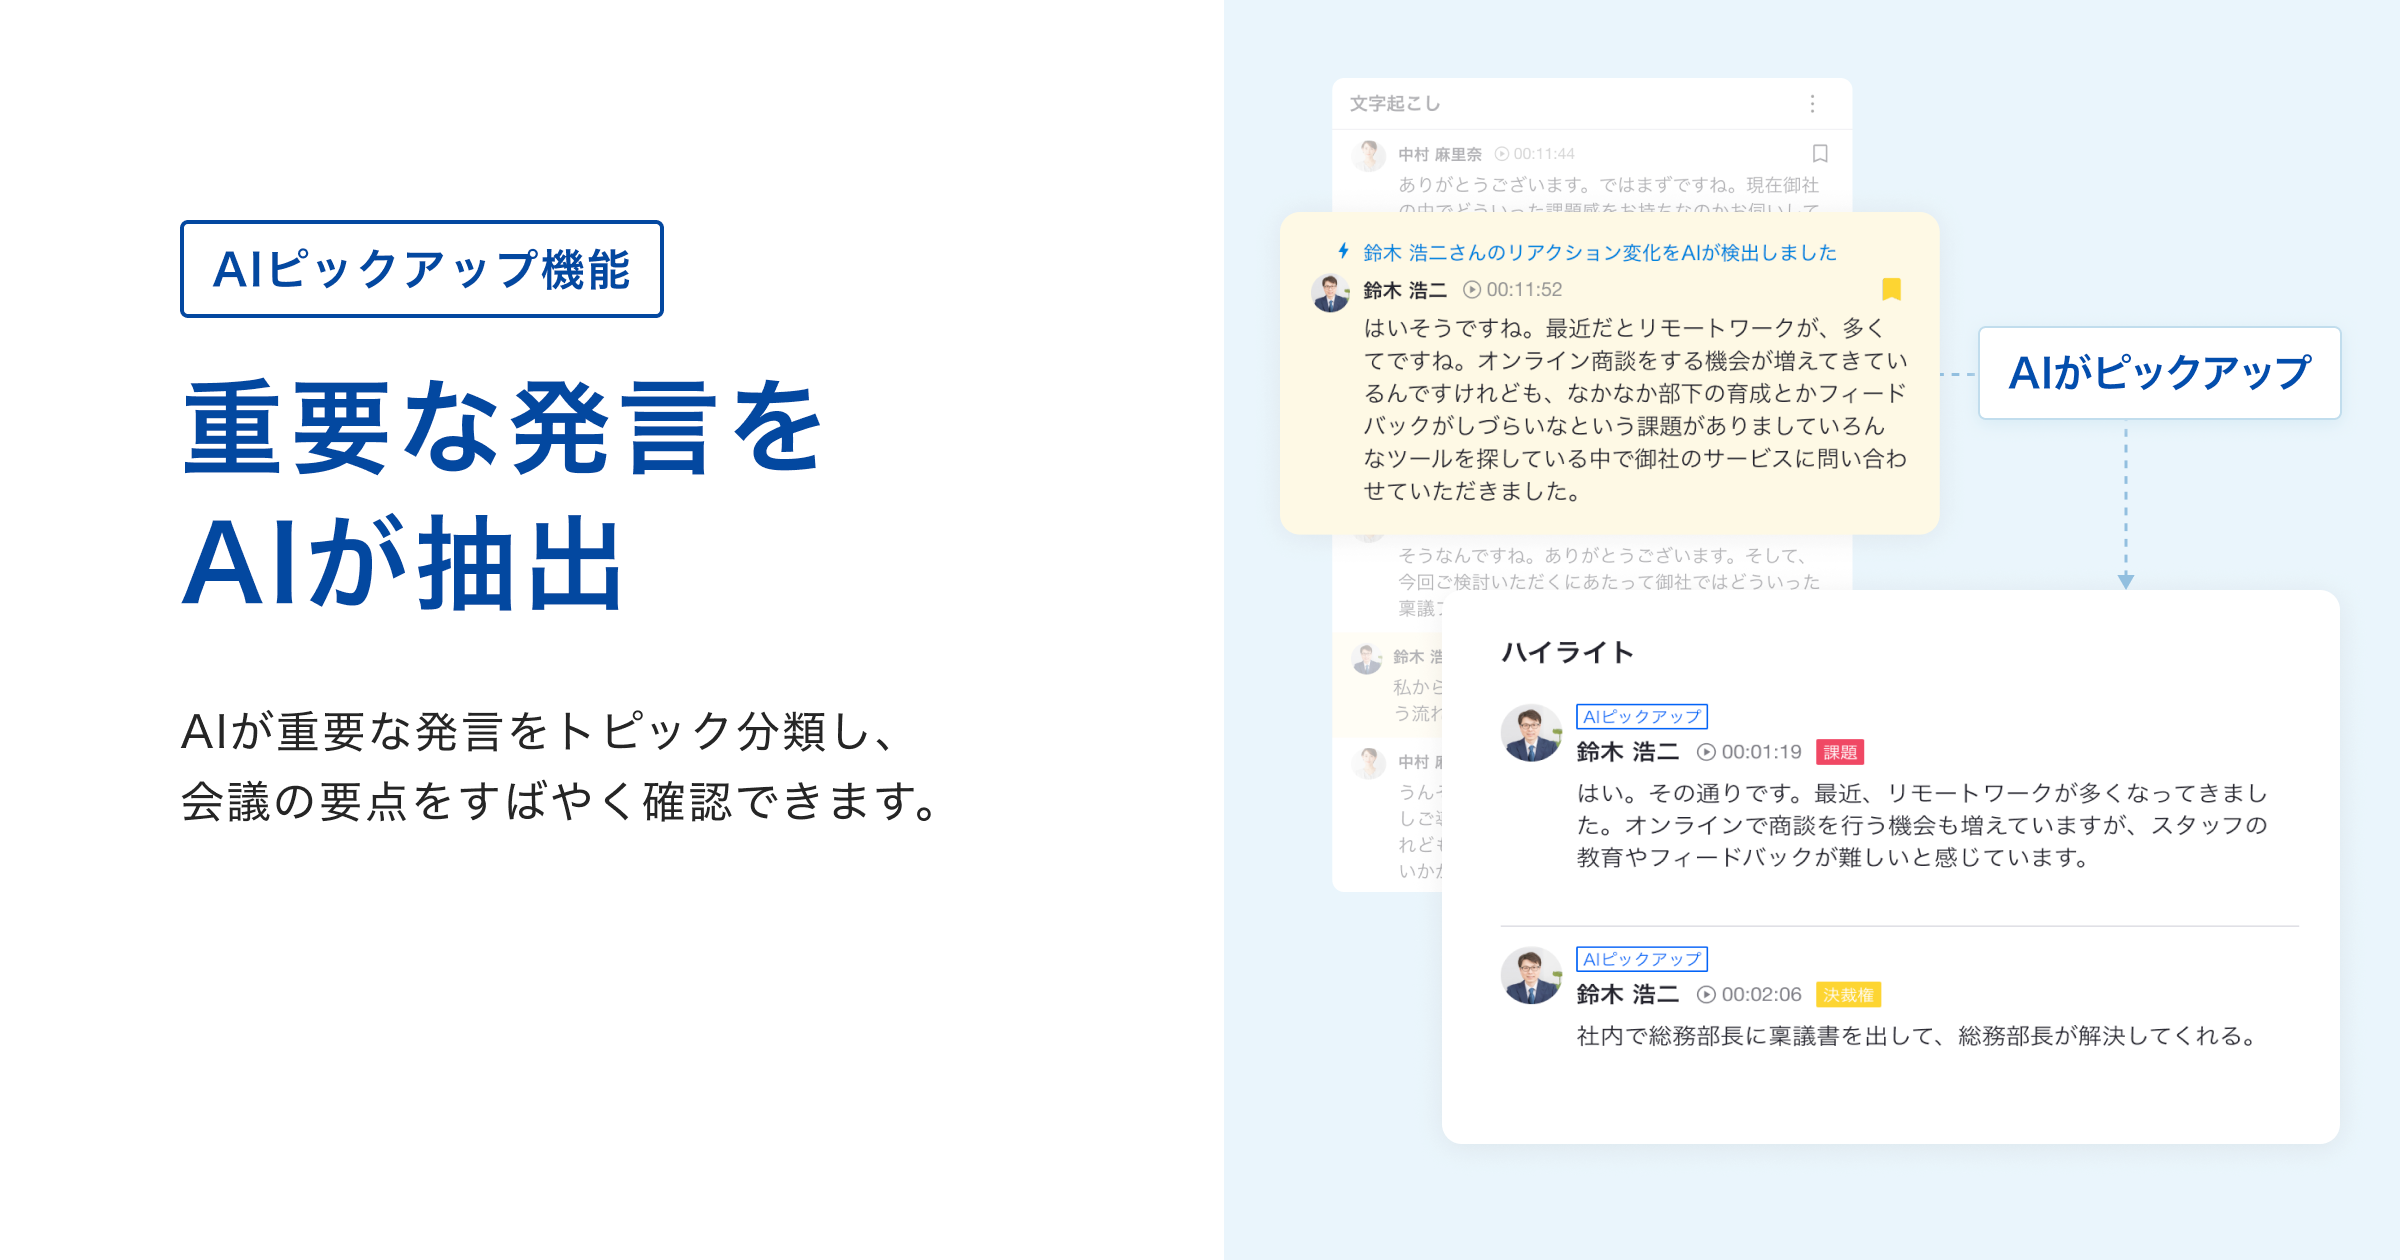Play audio at 00:11:44 timestamp icon
Image resolution: width=2400 pixels, height=1260 pixels.
(1502, 154)
